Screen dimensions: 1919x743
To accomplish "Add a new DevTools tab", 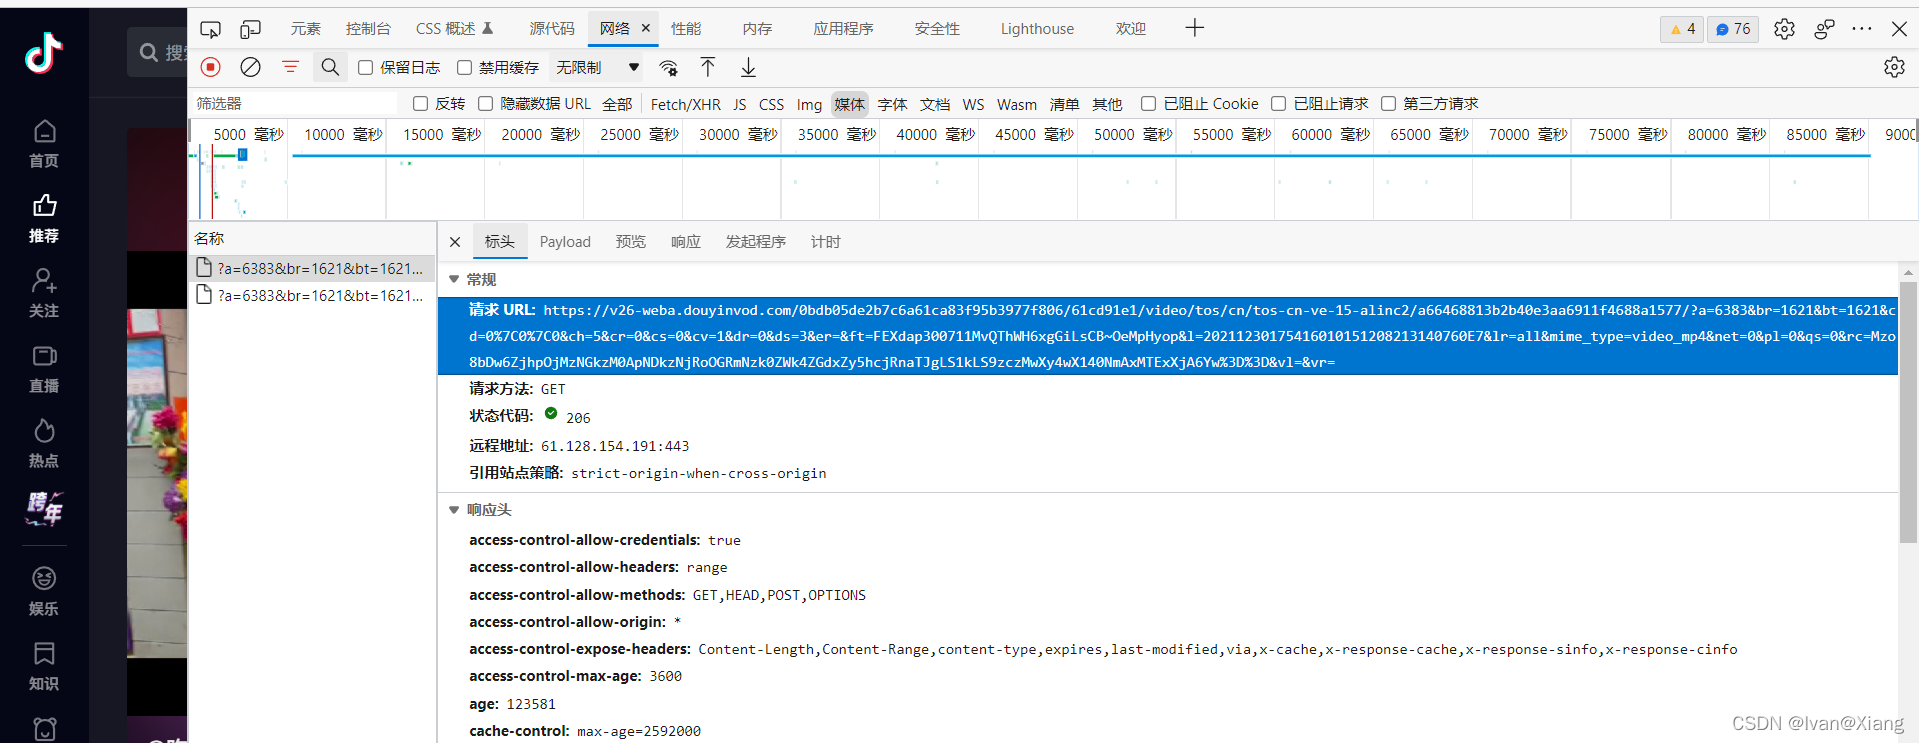I will click(1194, 28).
